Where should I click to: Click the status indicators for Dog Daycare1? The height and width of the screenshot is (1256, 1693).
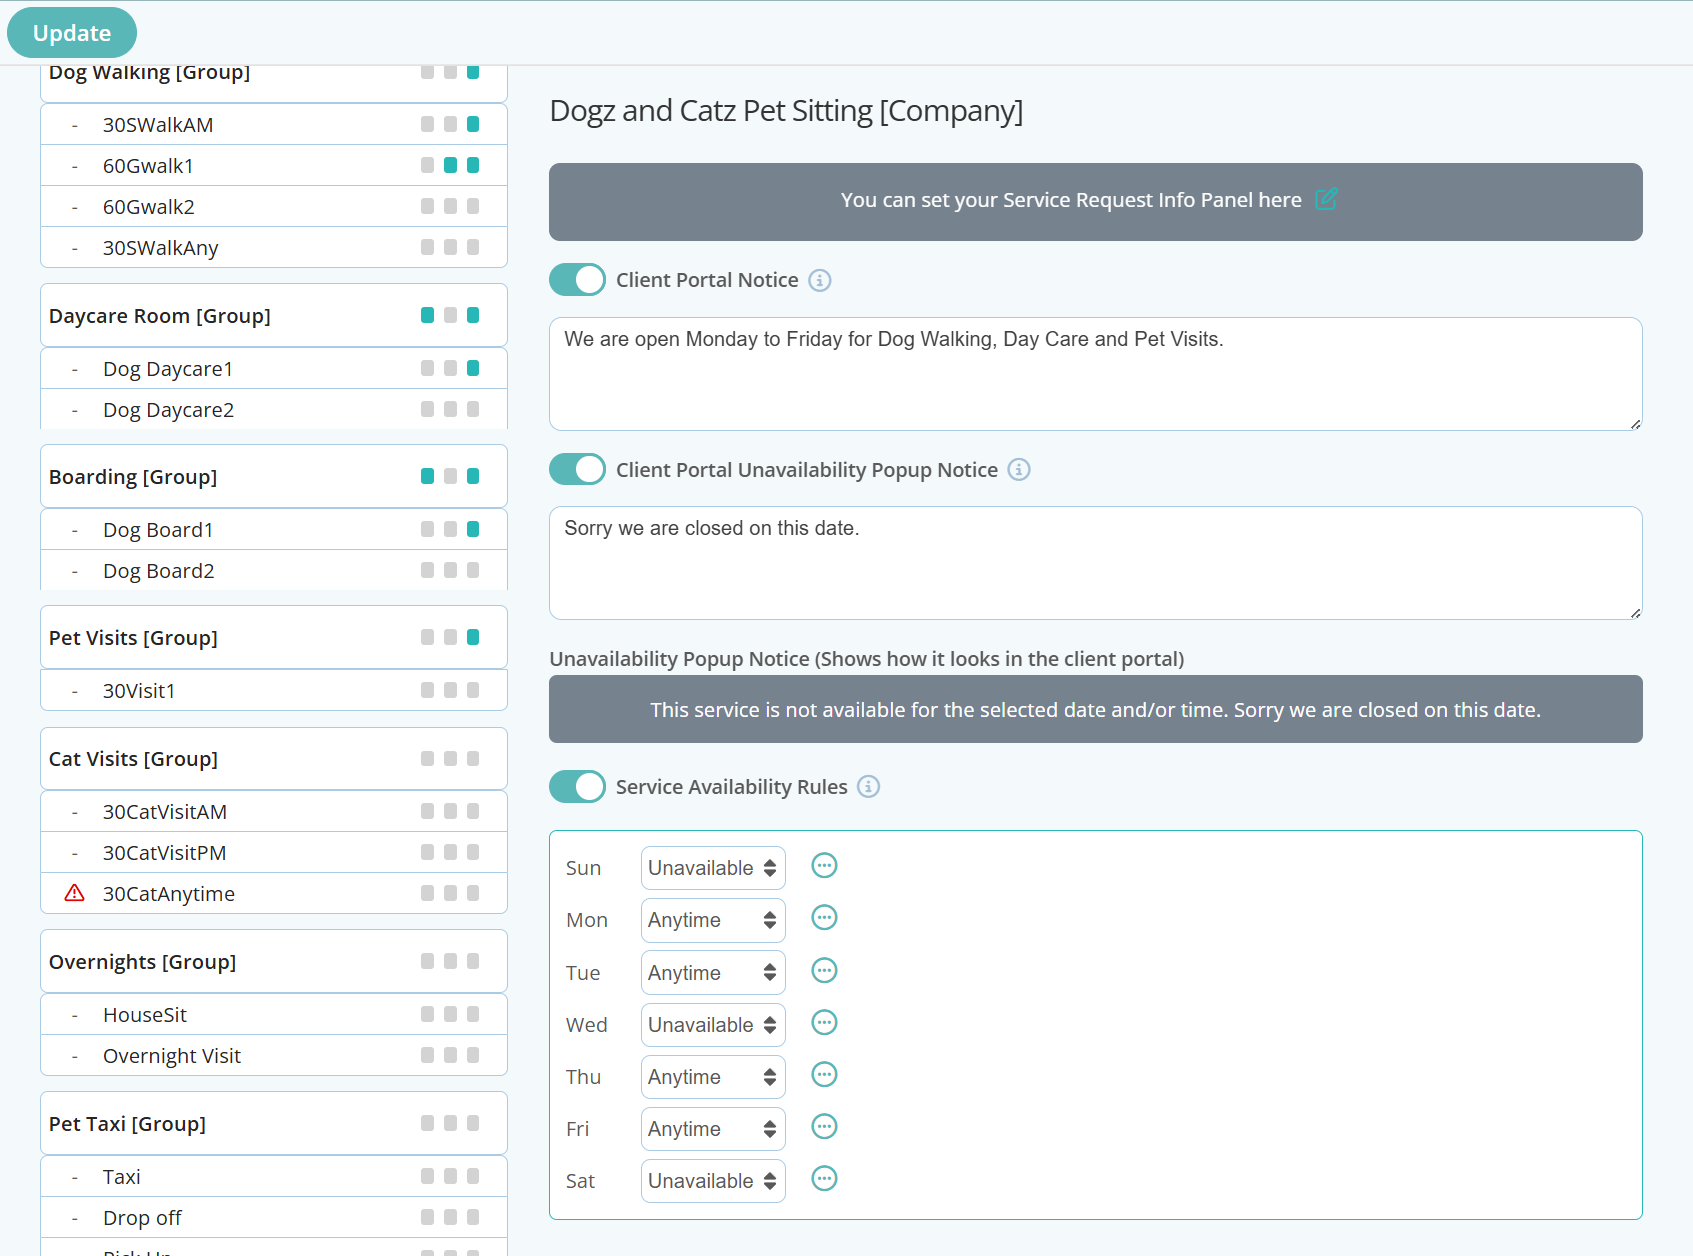click(x=450, y=368)
